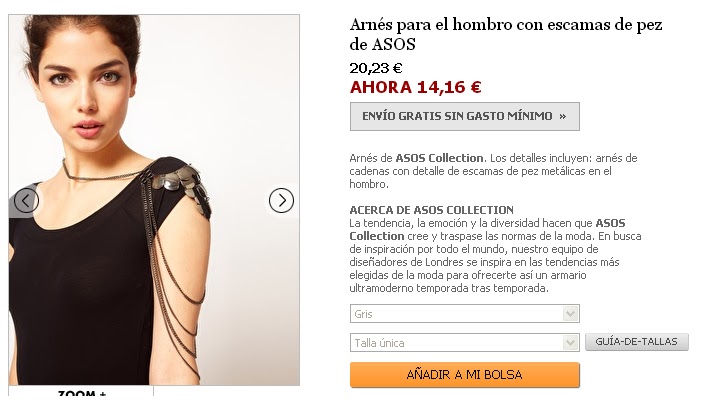Click the empty tab beside ZOOM +
The width and height of the screenshot is (712, 402).
[227, 392]
